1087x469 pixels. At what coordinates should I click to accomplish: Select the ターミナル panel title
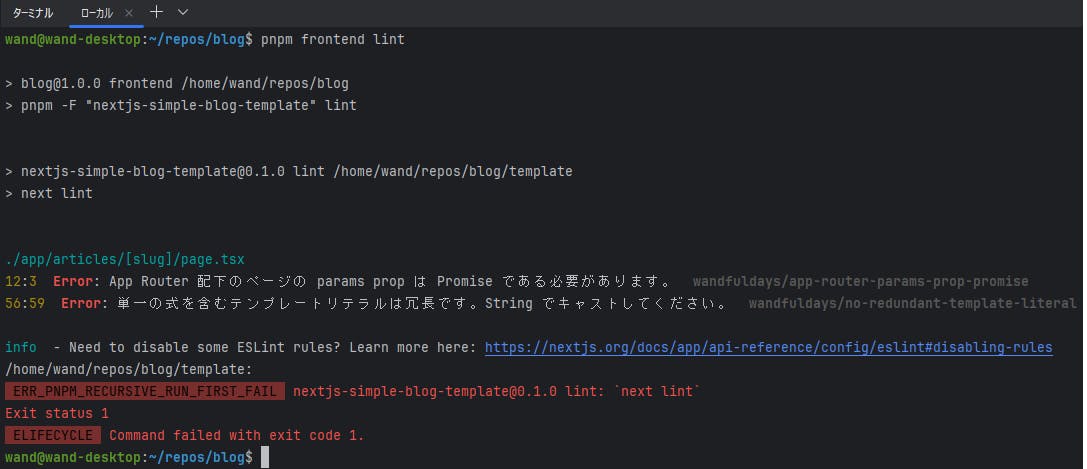[33, 12]
